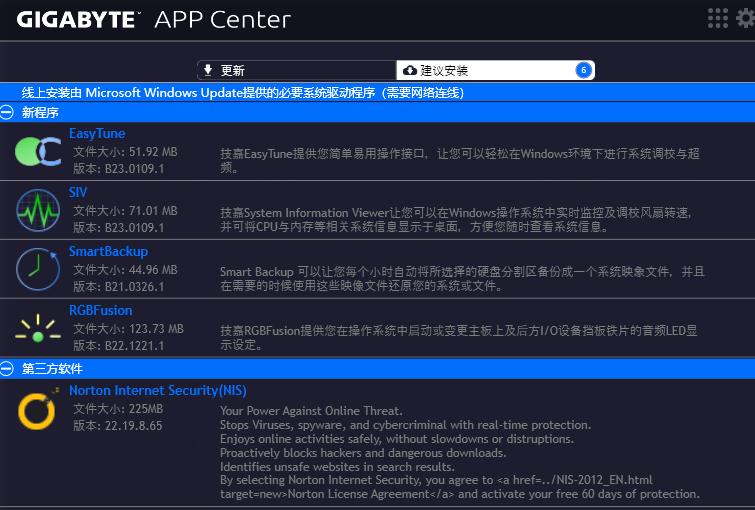Click the EasyTune description text
755x510 pixels.
(460, 160)
